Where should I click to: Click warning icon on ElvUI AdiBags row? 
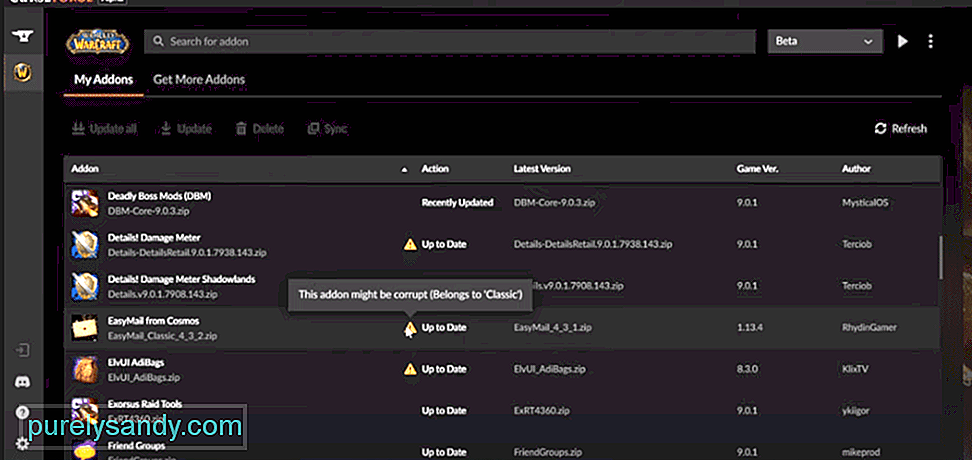tap(410, 369)
